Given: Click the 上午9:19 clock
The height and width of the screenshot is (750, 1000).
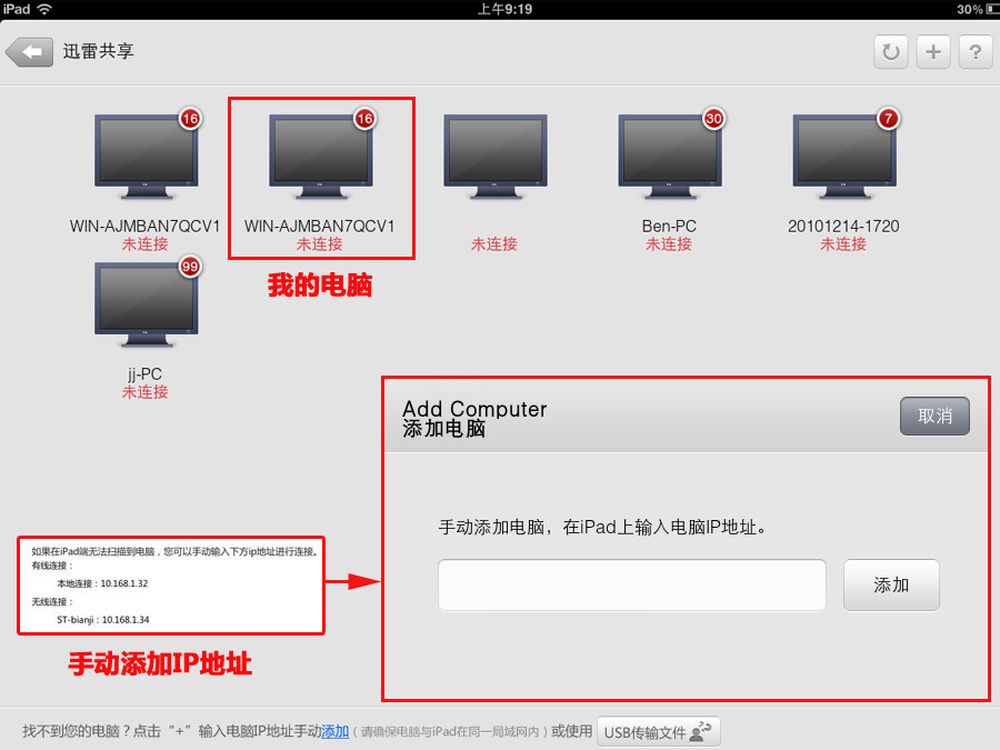Looking at the screenshot, I should pos(504,9).
